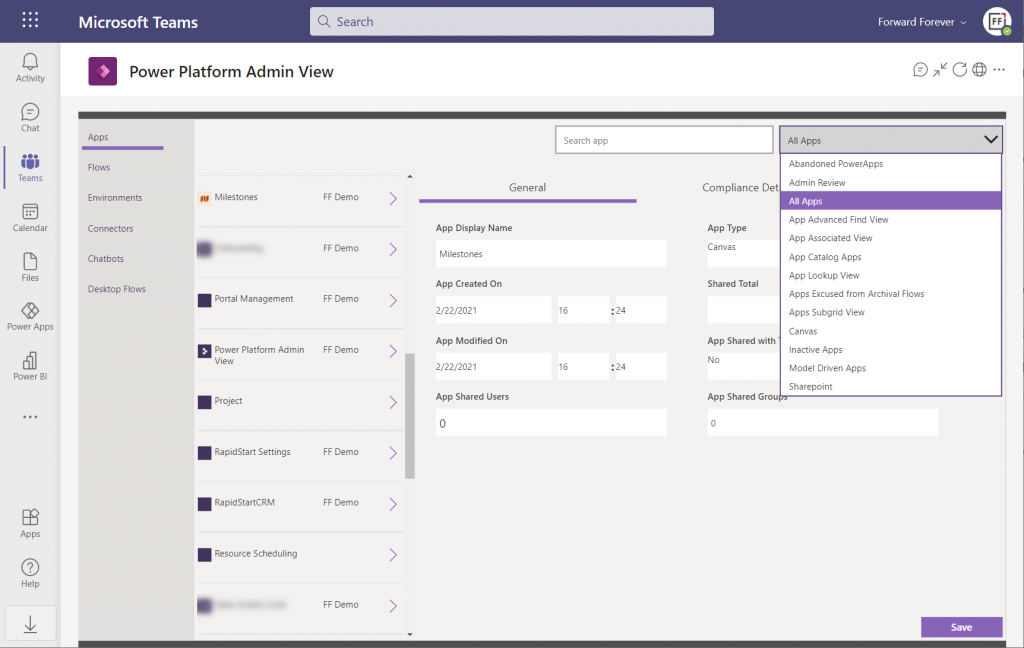Open details arrow for RapidStartCRM
Image resolution: width=1024 pixels, height=648 pixels.
(x=393, y=504)
